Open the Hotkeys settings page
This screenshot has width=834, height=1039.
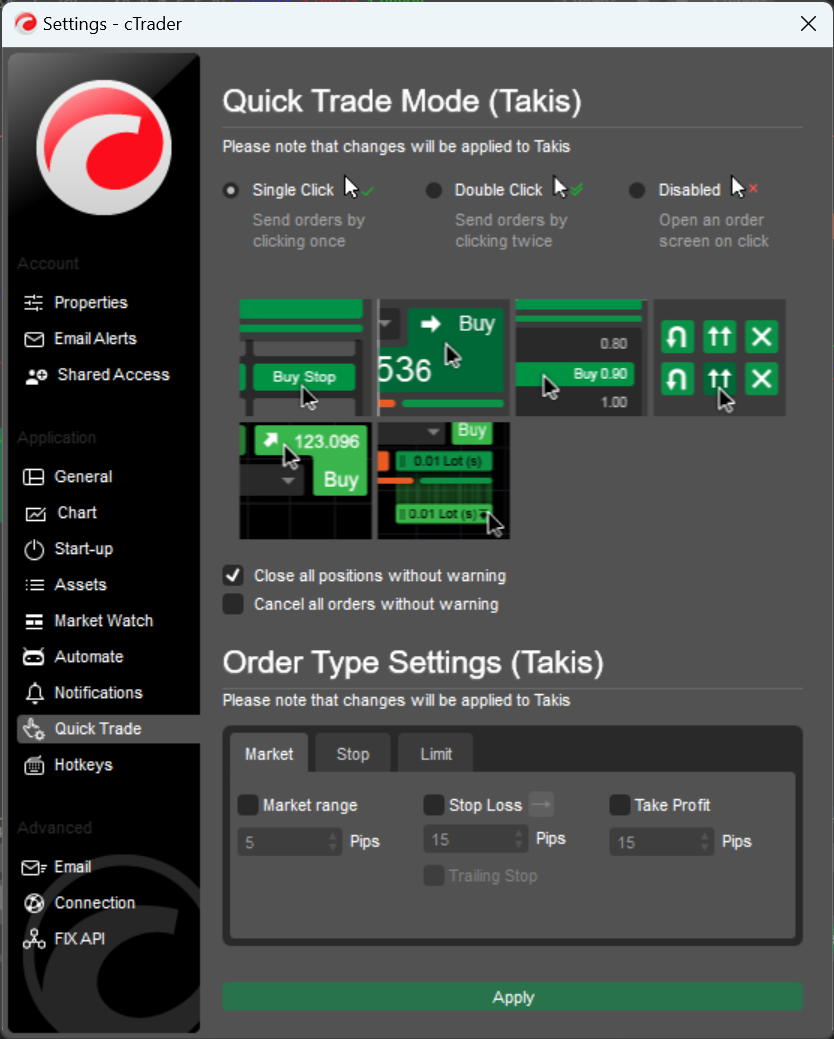tap(83, 765)
